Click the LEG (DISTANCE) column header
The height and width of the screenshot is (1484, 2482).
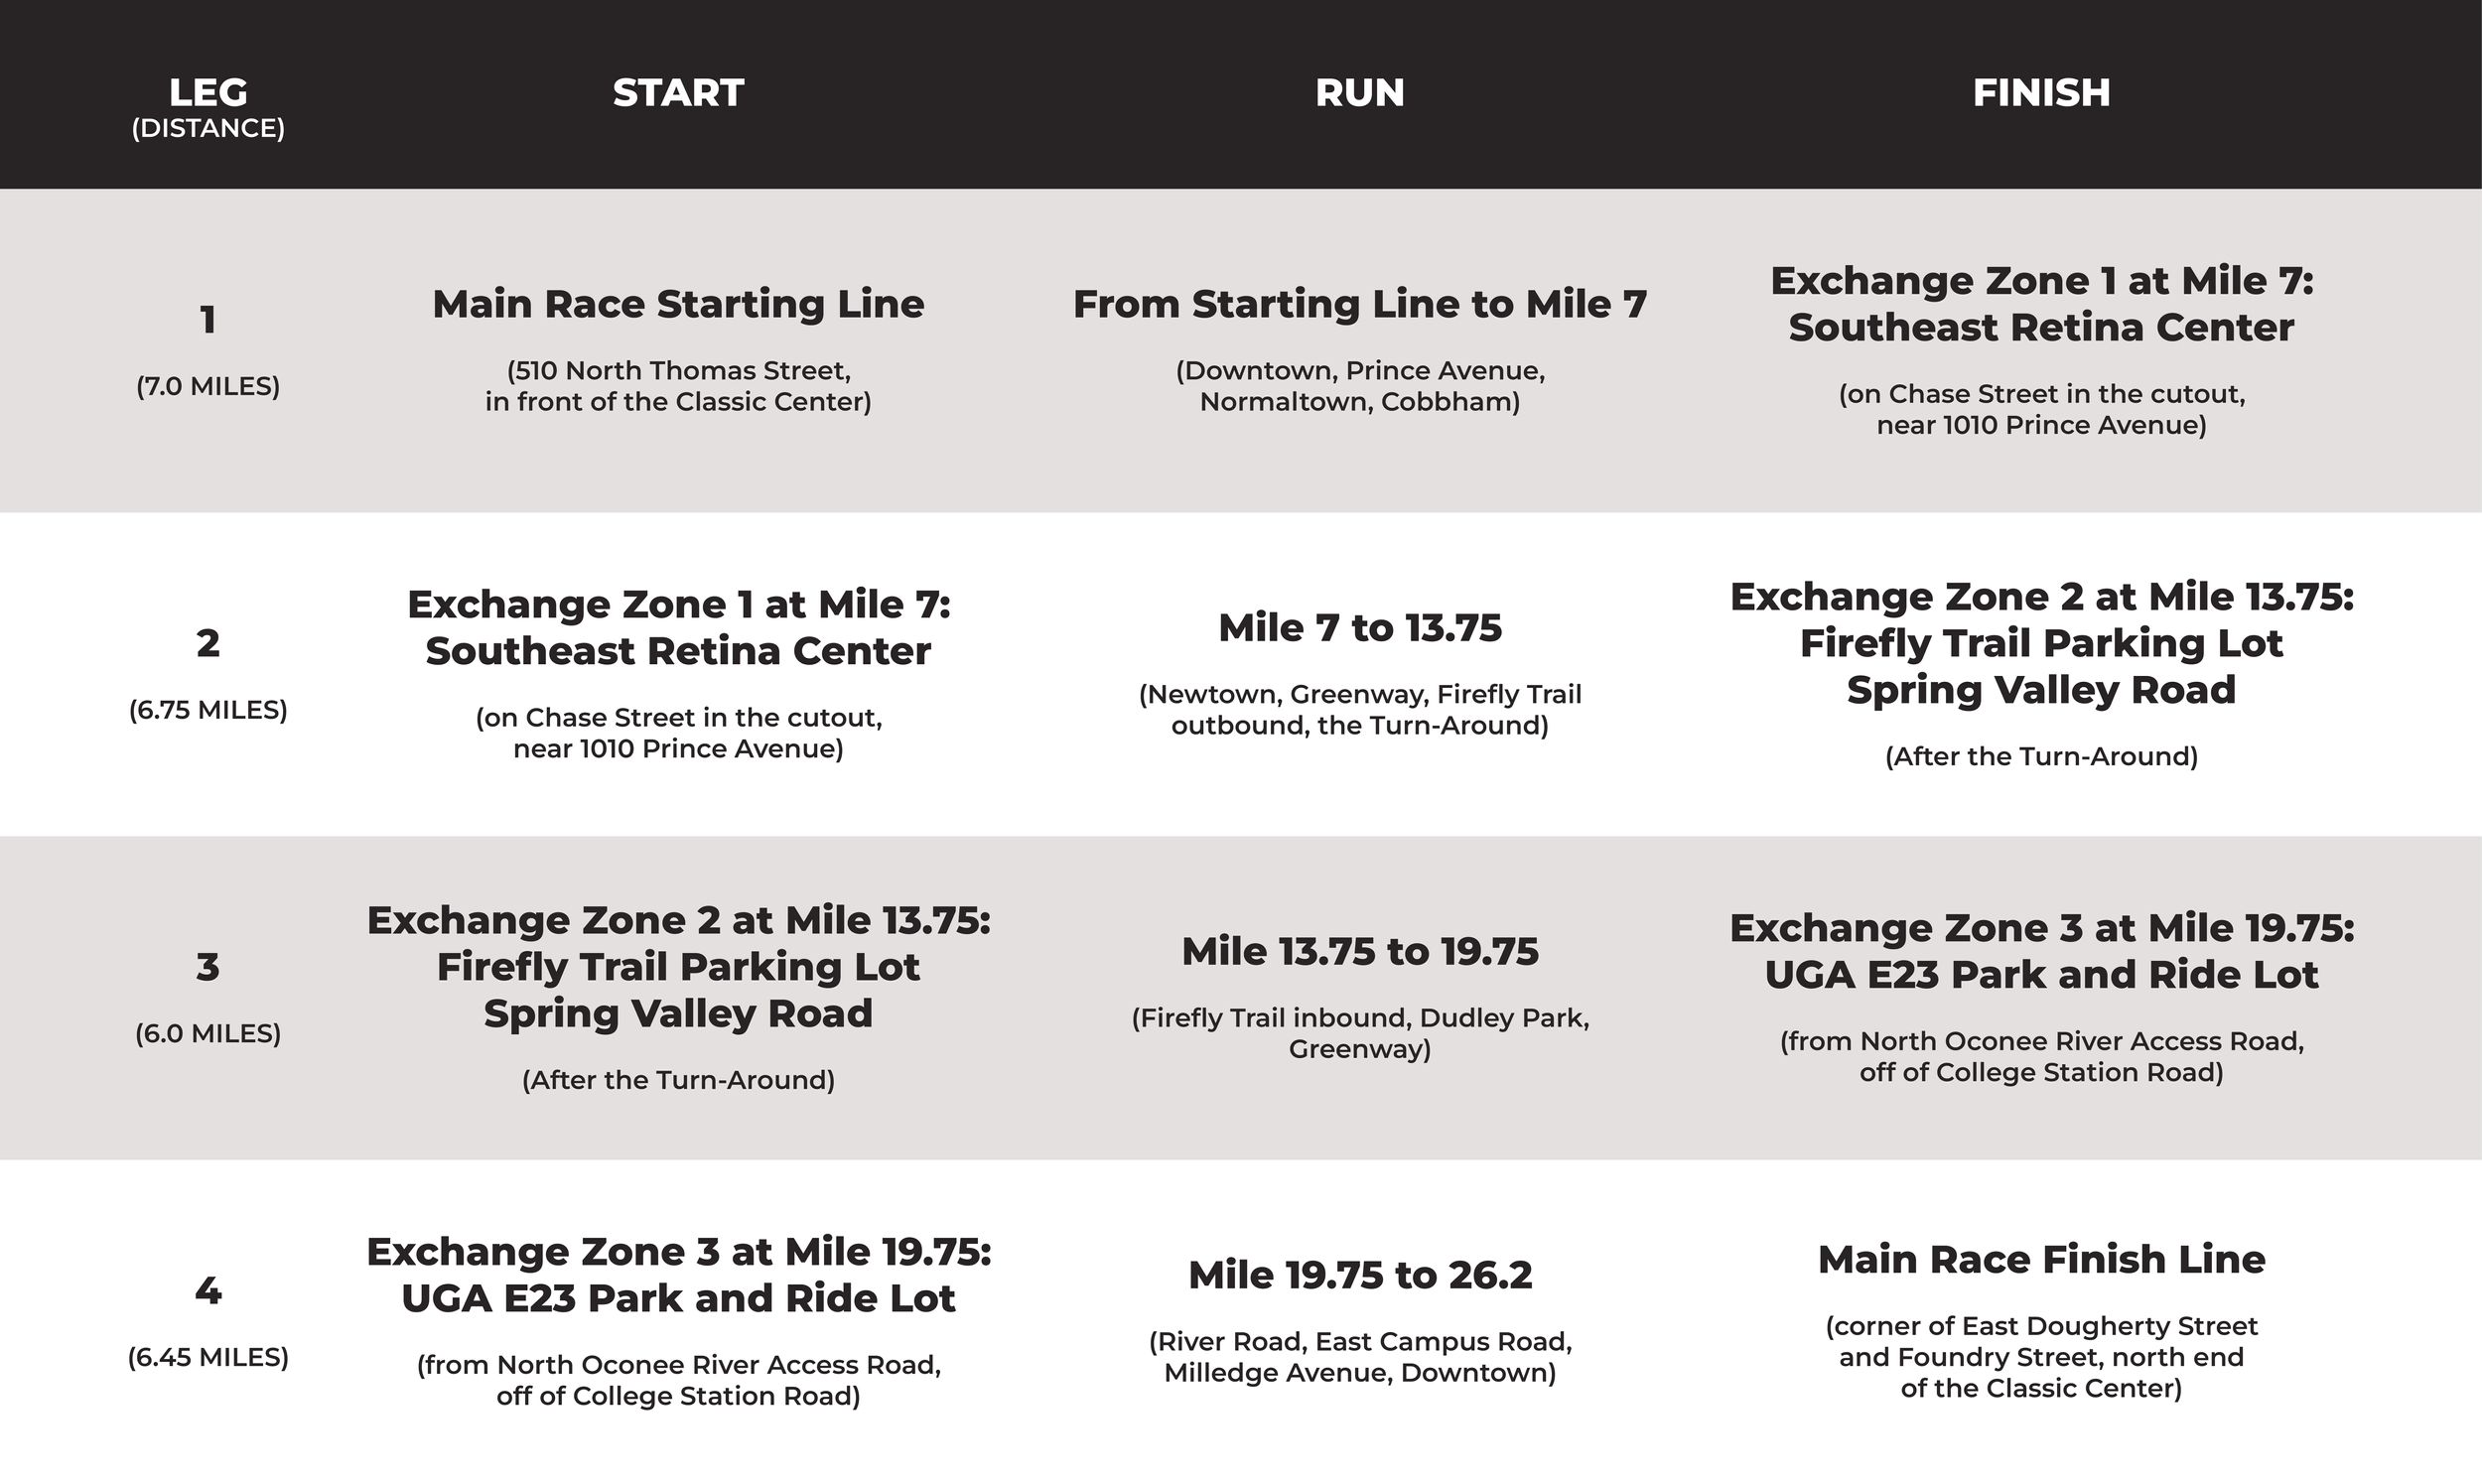click(x=208, y=108)
